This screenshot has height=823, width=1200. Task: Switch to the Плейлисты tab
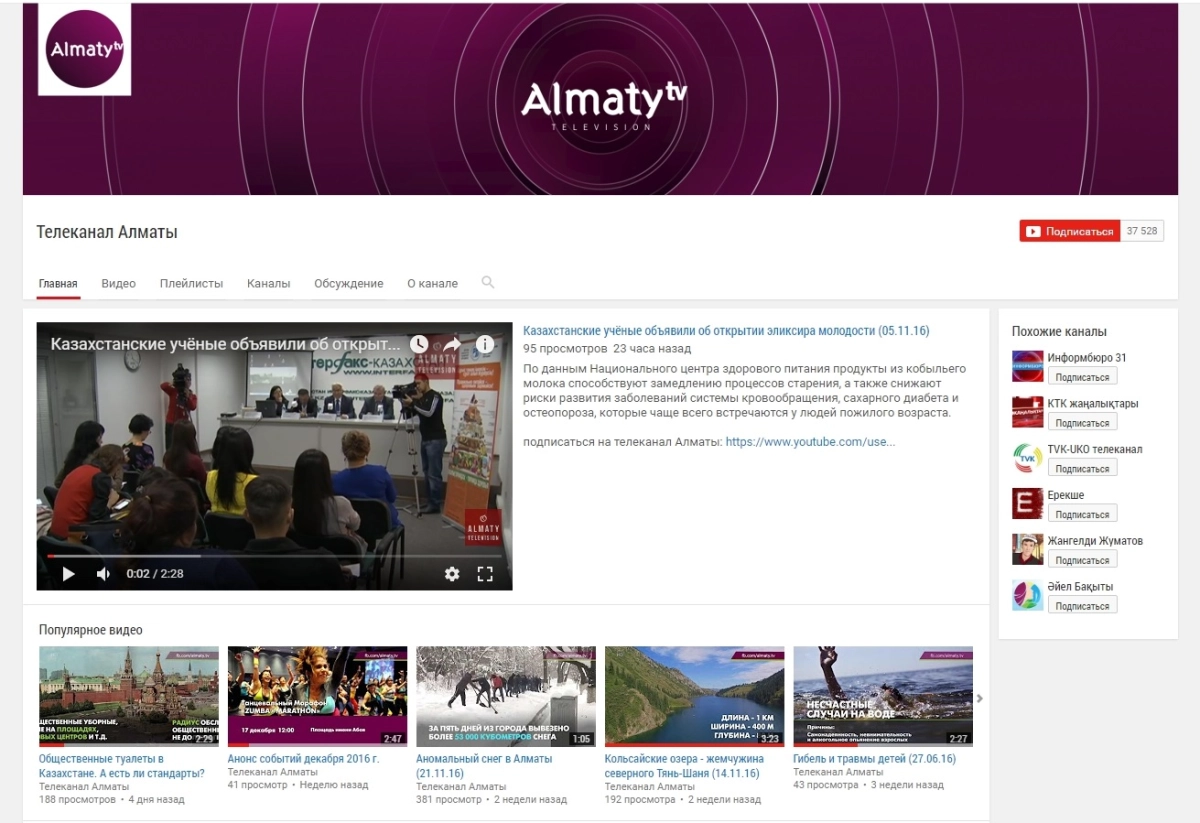191,283
